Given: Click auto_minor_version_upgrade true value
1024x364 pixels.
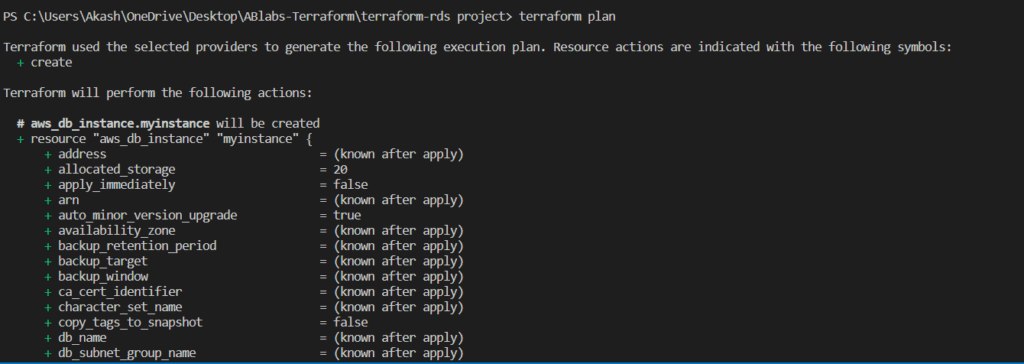Looking at the screenshot, I should pos(347,216).
